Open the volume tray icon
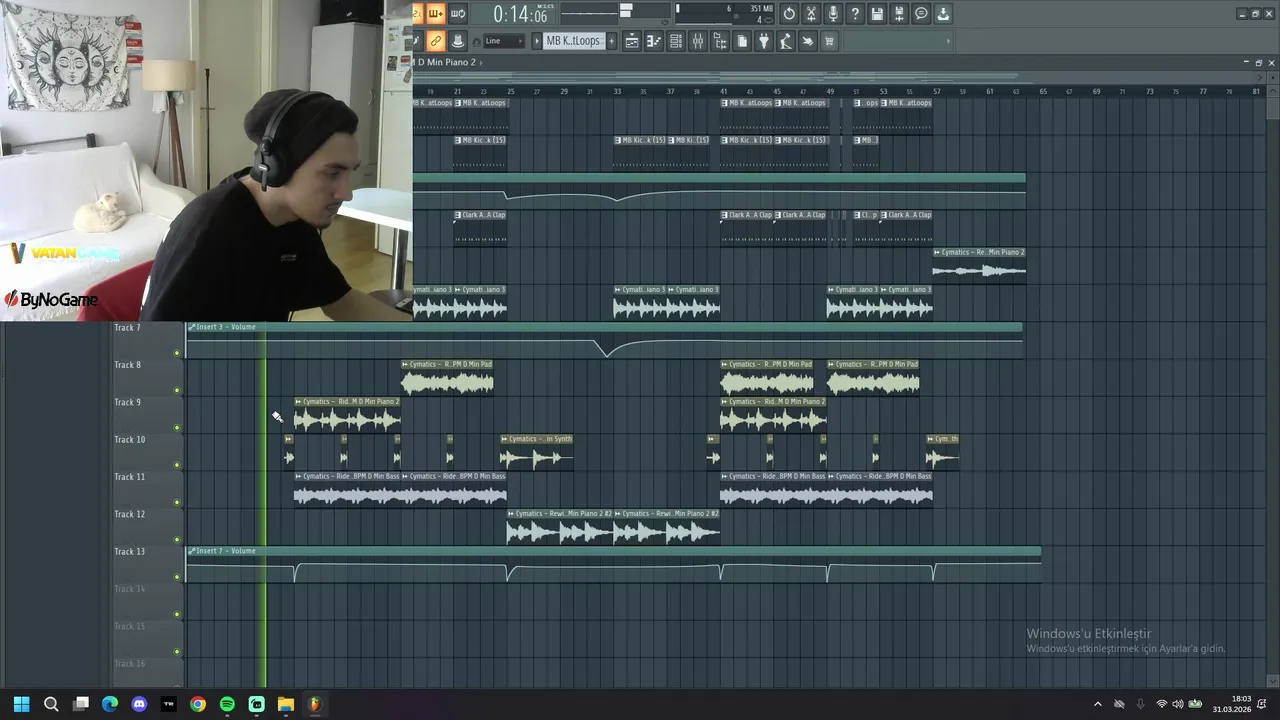Image resolution: width=1280 pixels, height=720 pixels. coord(1178,704)
